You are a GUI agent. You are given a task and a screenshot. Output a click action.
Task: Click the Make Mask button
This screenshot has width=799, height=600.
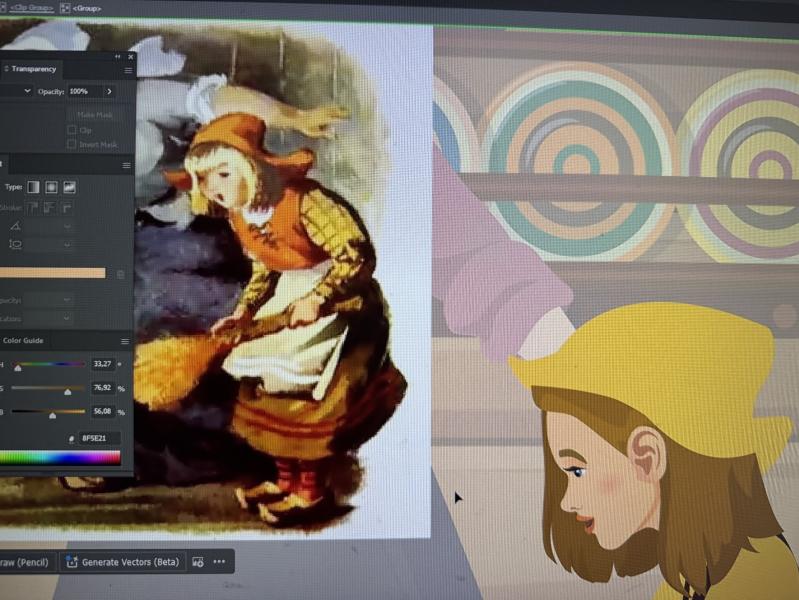tap(95, 115)
